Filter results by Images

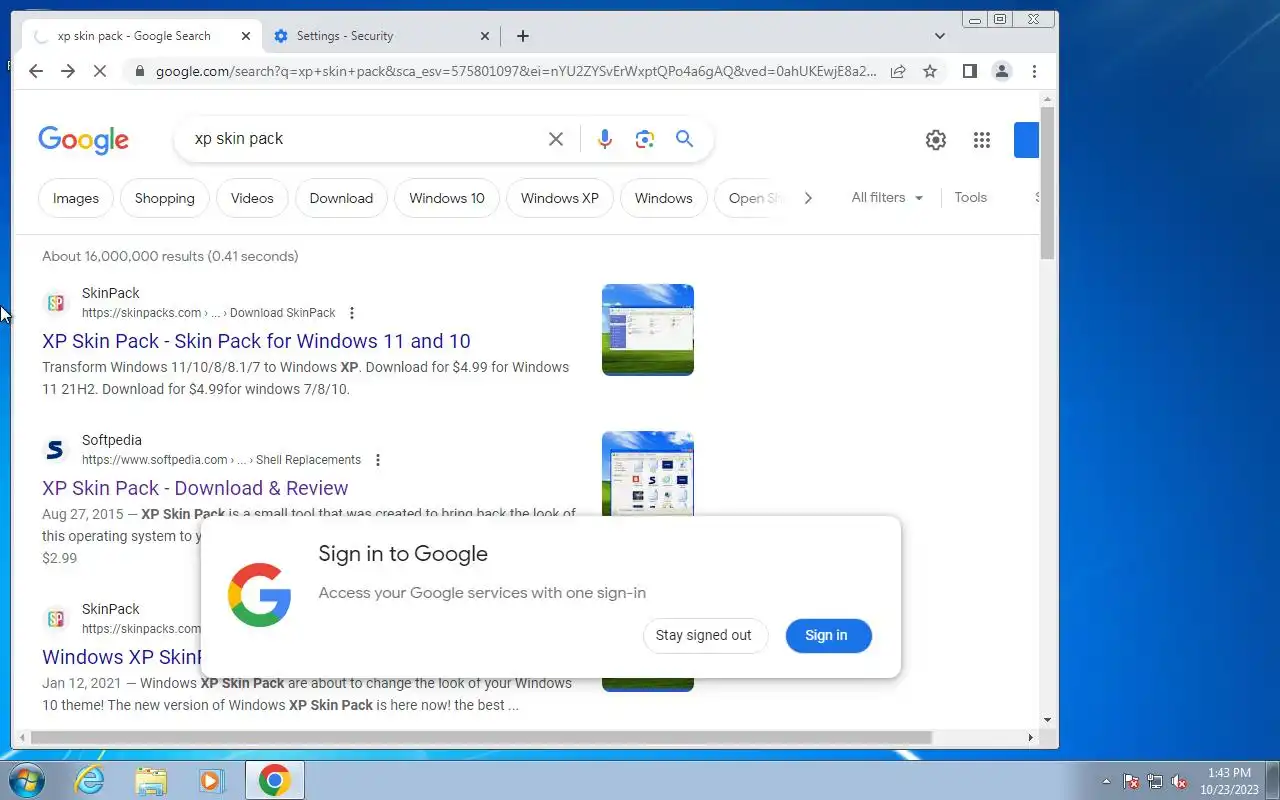tap(76, 198)
